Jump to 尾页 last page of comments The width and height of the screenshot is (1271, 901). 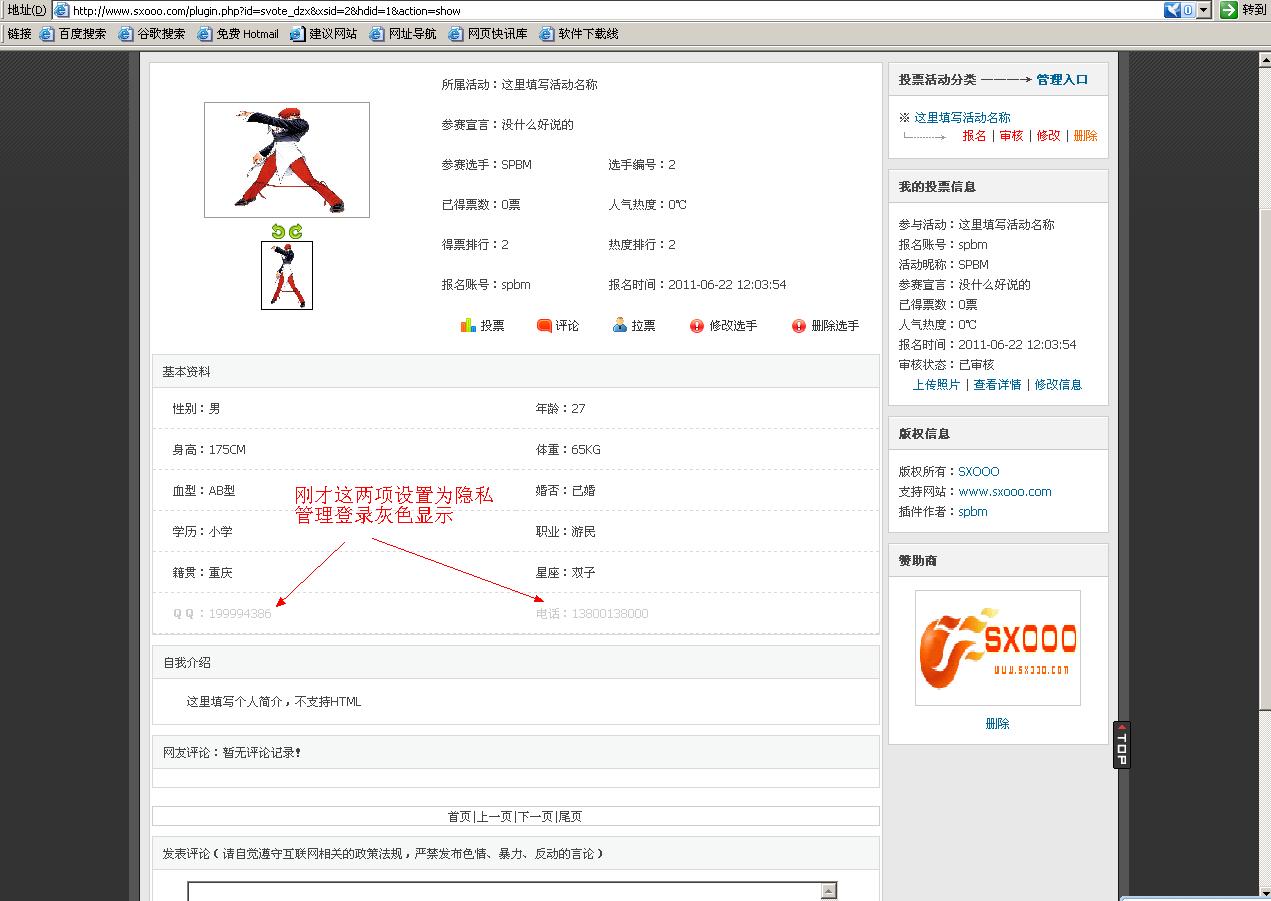[569, 815]
